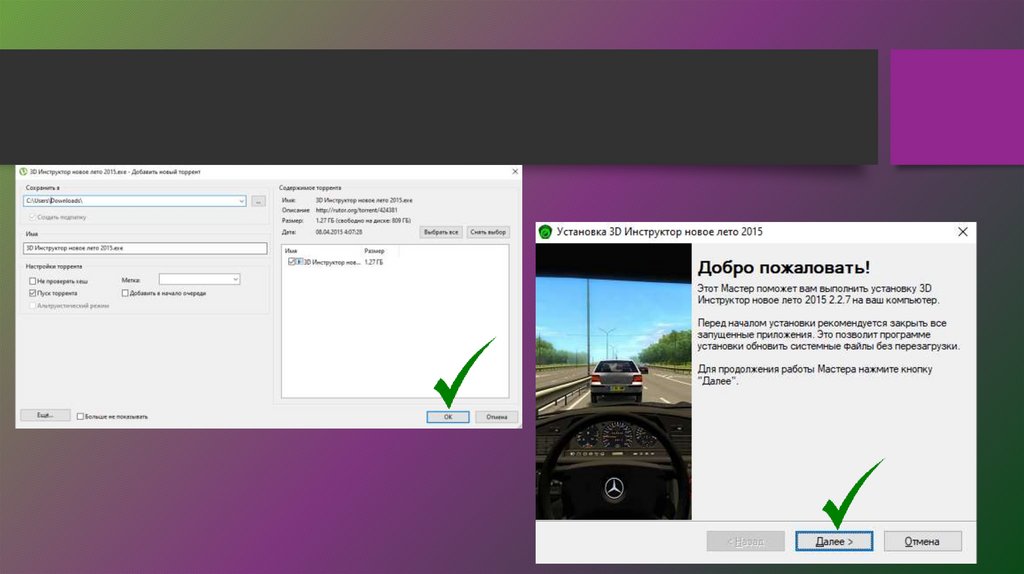Open folder browser with the '...' button
The image size is (1024, 574).
[259, 201]
